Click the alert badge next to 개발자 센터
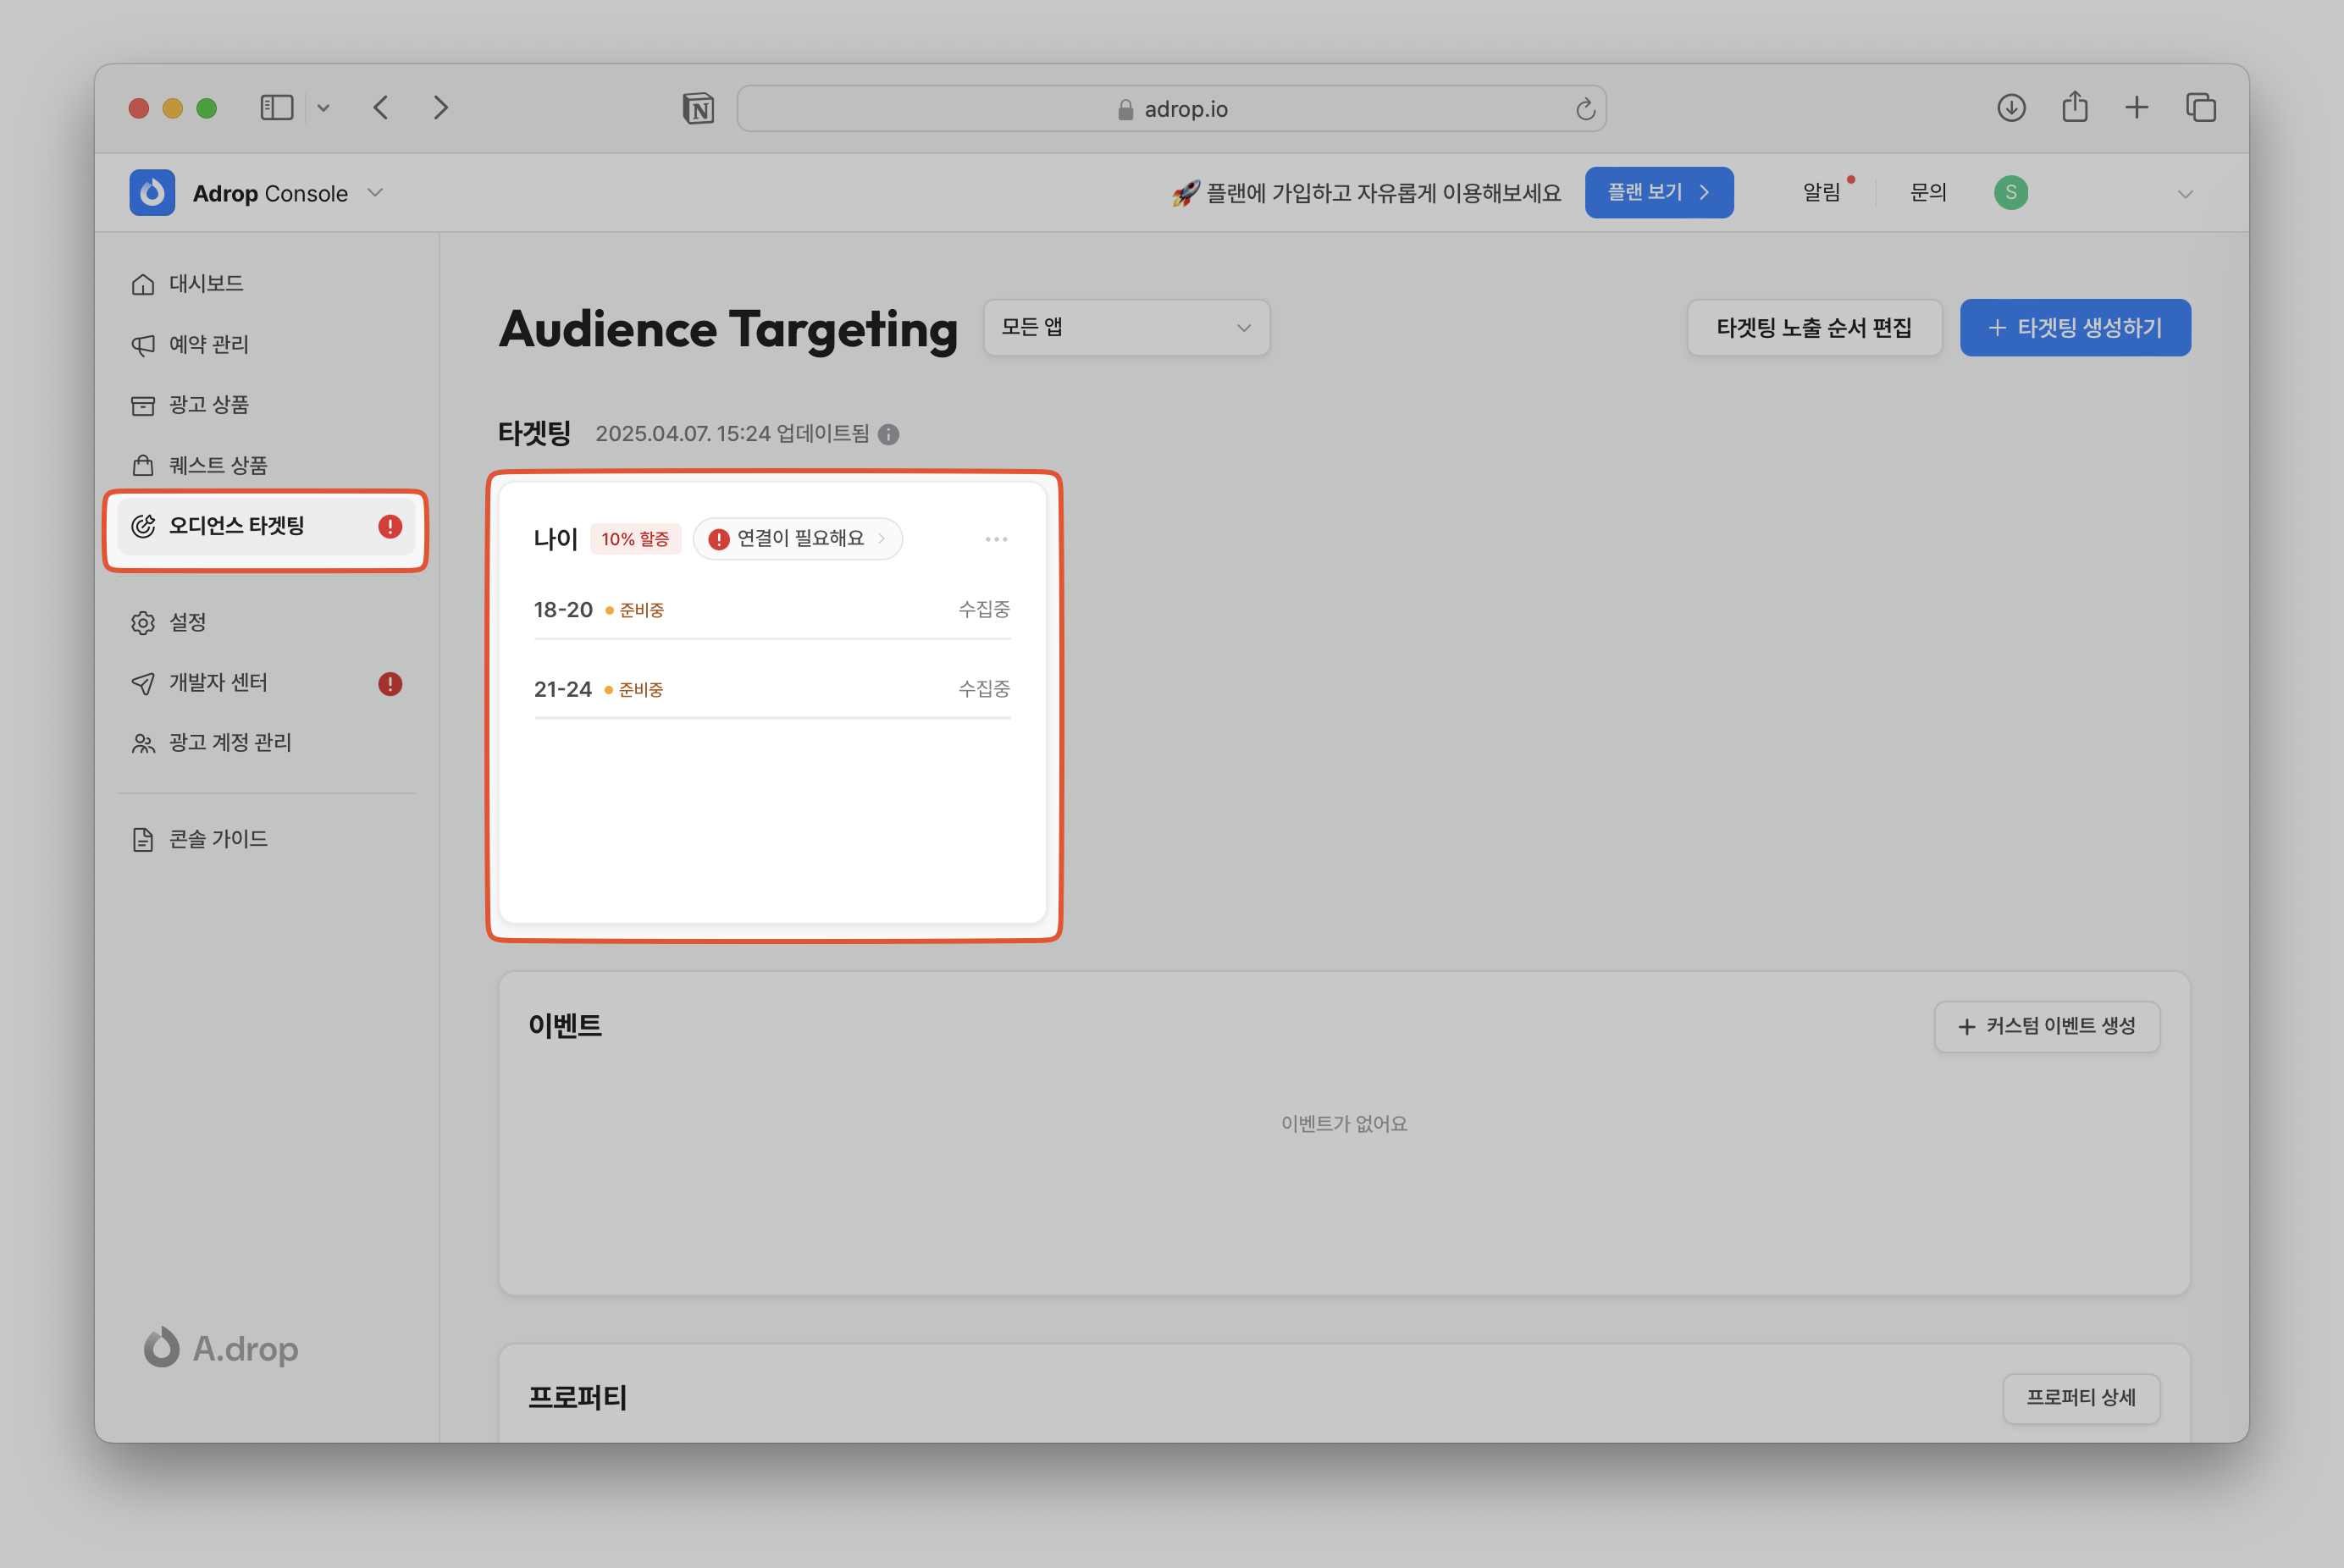The height and width of the screenshot is (1568, 2344). click(390, 684)
